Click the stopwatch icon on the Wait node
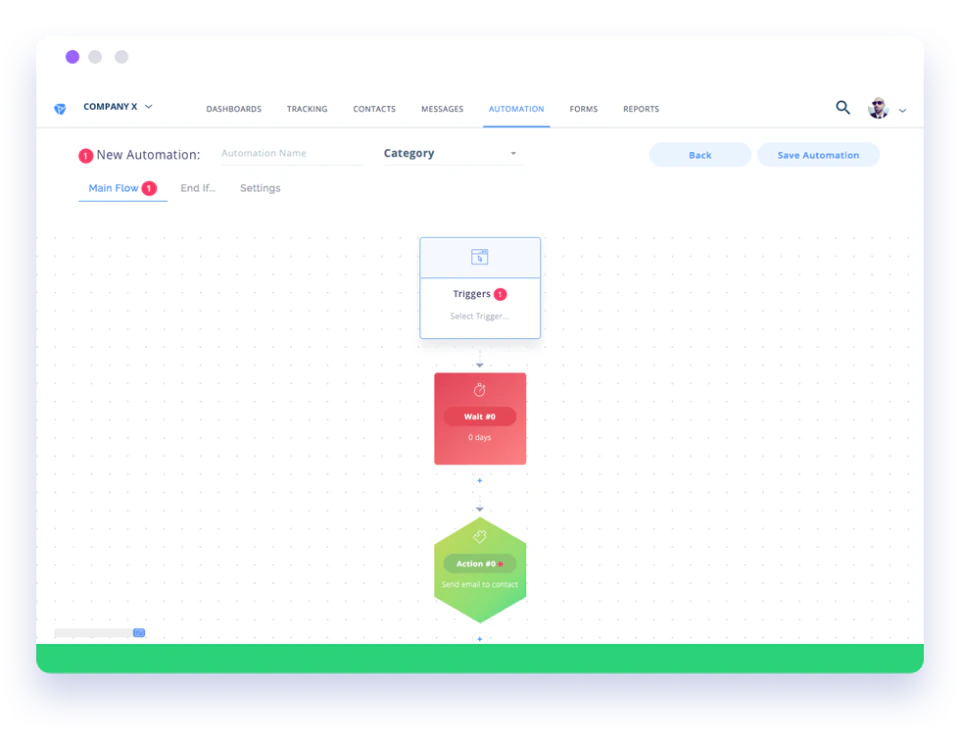The width and height of the screenshot is (960, 739). coord(479,390)
